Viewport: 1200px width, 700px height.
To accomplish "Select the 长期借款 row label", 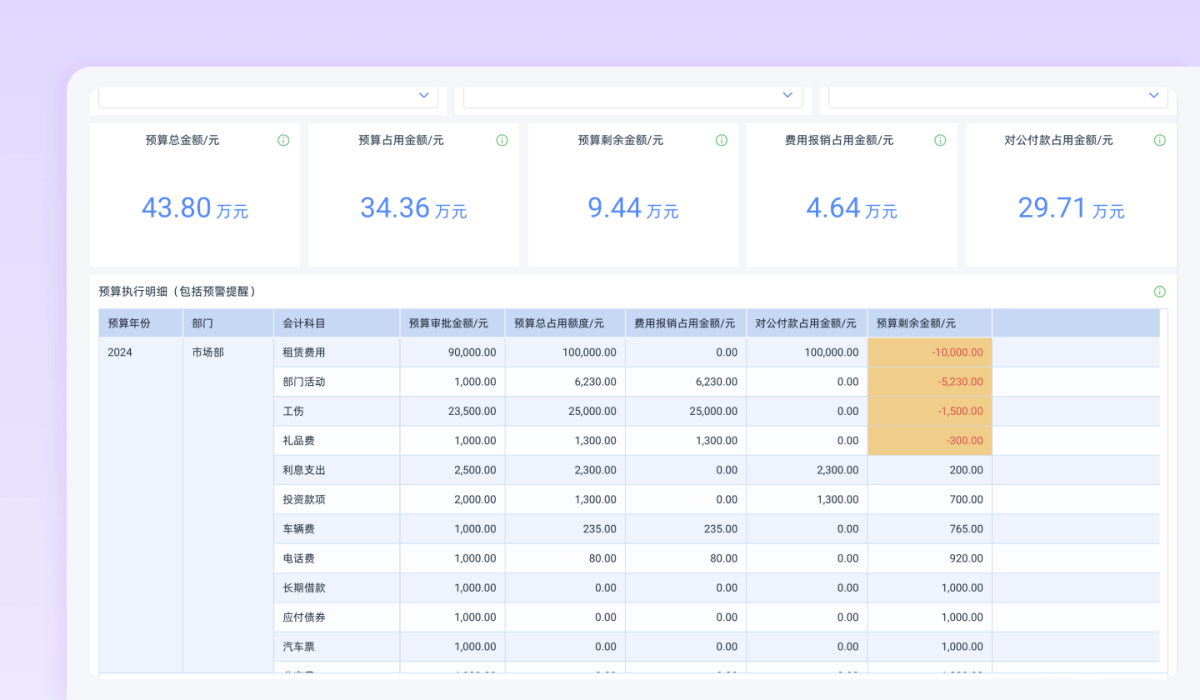I will [x=304, y=588].
